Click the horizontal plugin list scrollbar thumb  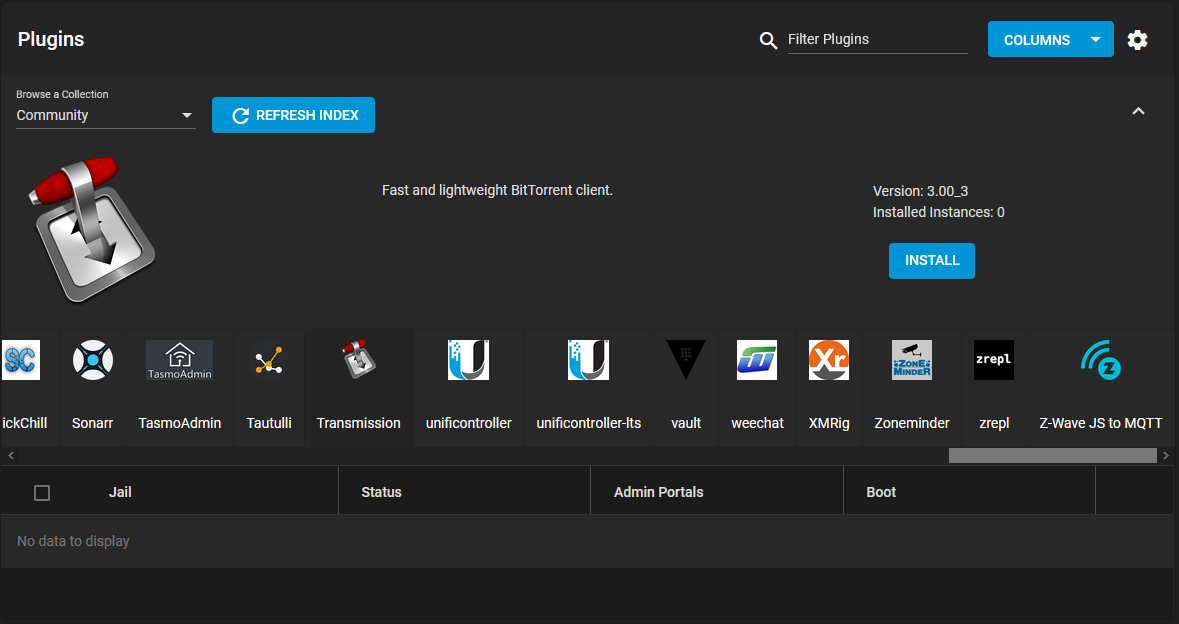coord(1053,455)
